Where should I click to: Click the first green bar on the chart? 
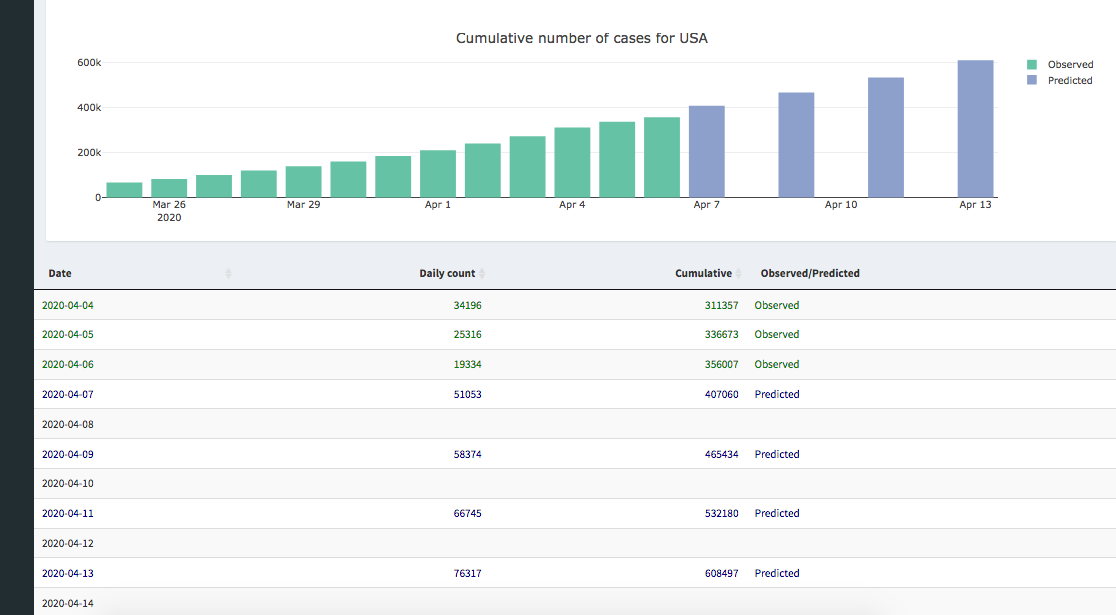124,190
